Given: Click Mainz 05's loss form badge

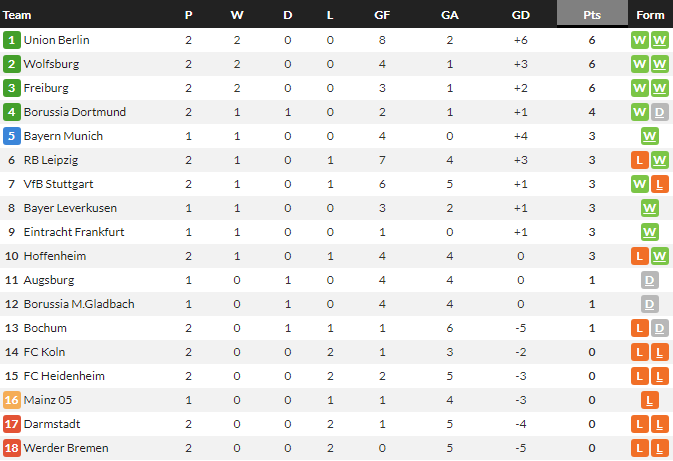Looking at the screenshot, I should pos(650,400).
